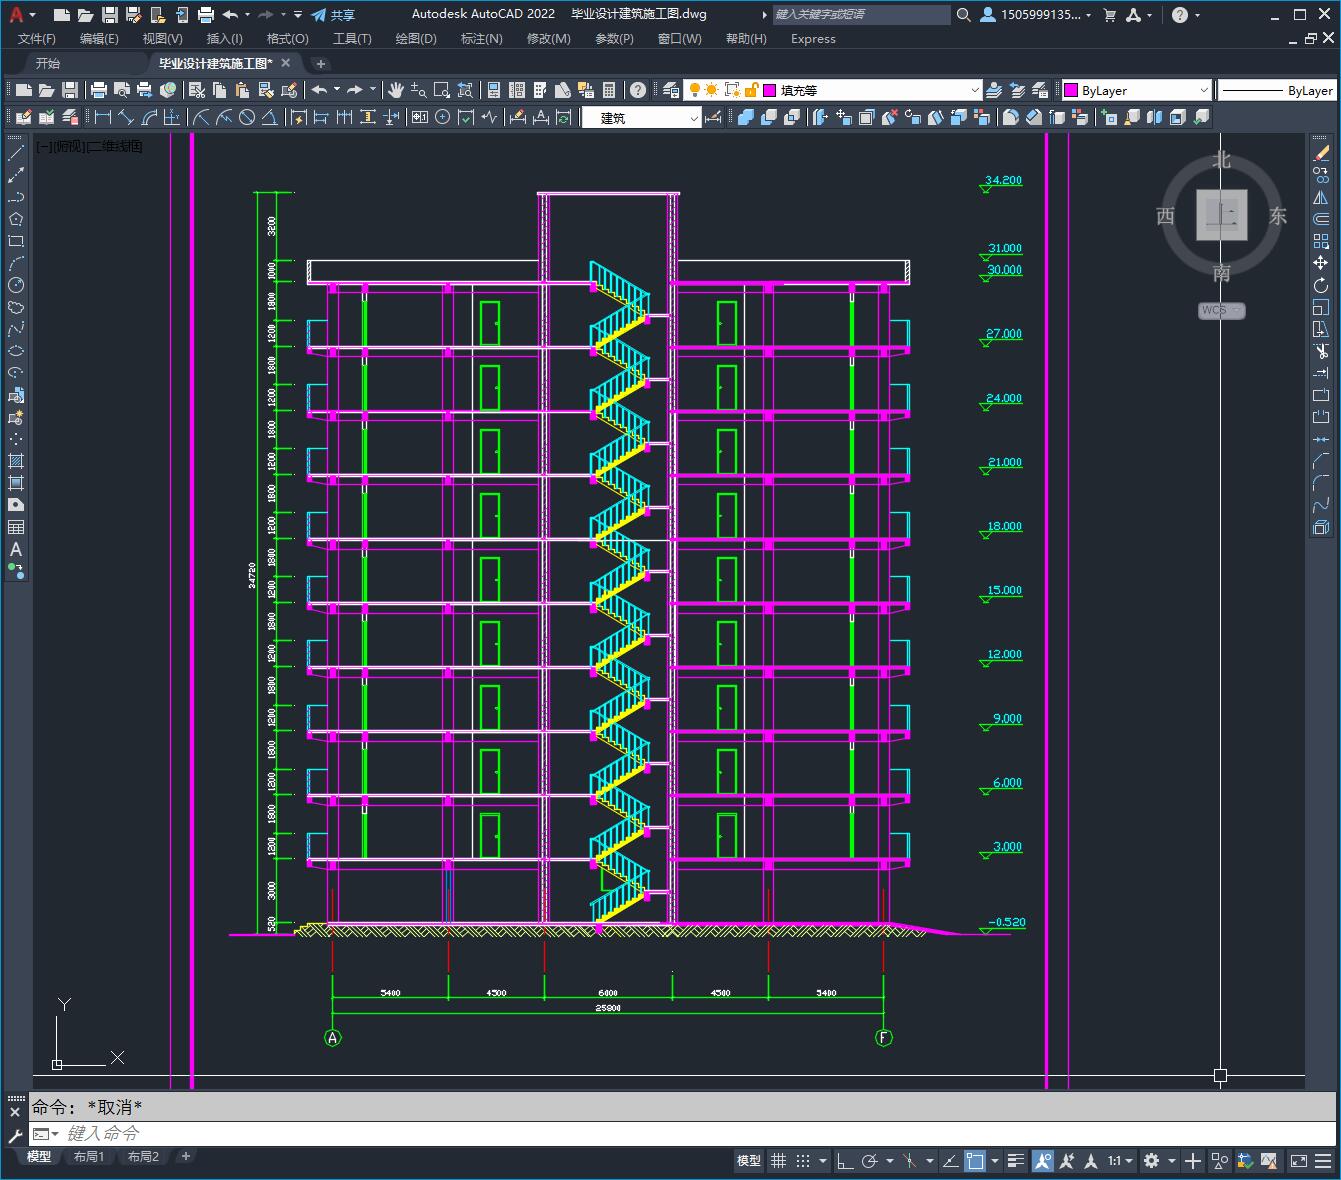Open the Autodesk App Store cart icon
The height and width of the screenshot is (1180, 1341).
[1110, 14]
